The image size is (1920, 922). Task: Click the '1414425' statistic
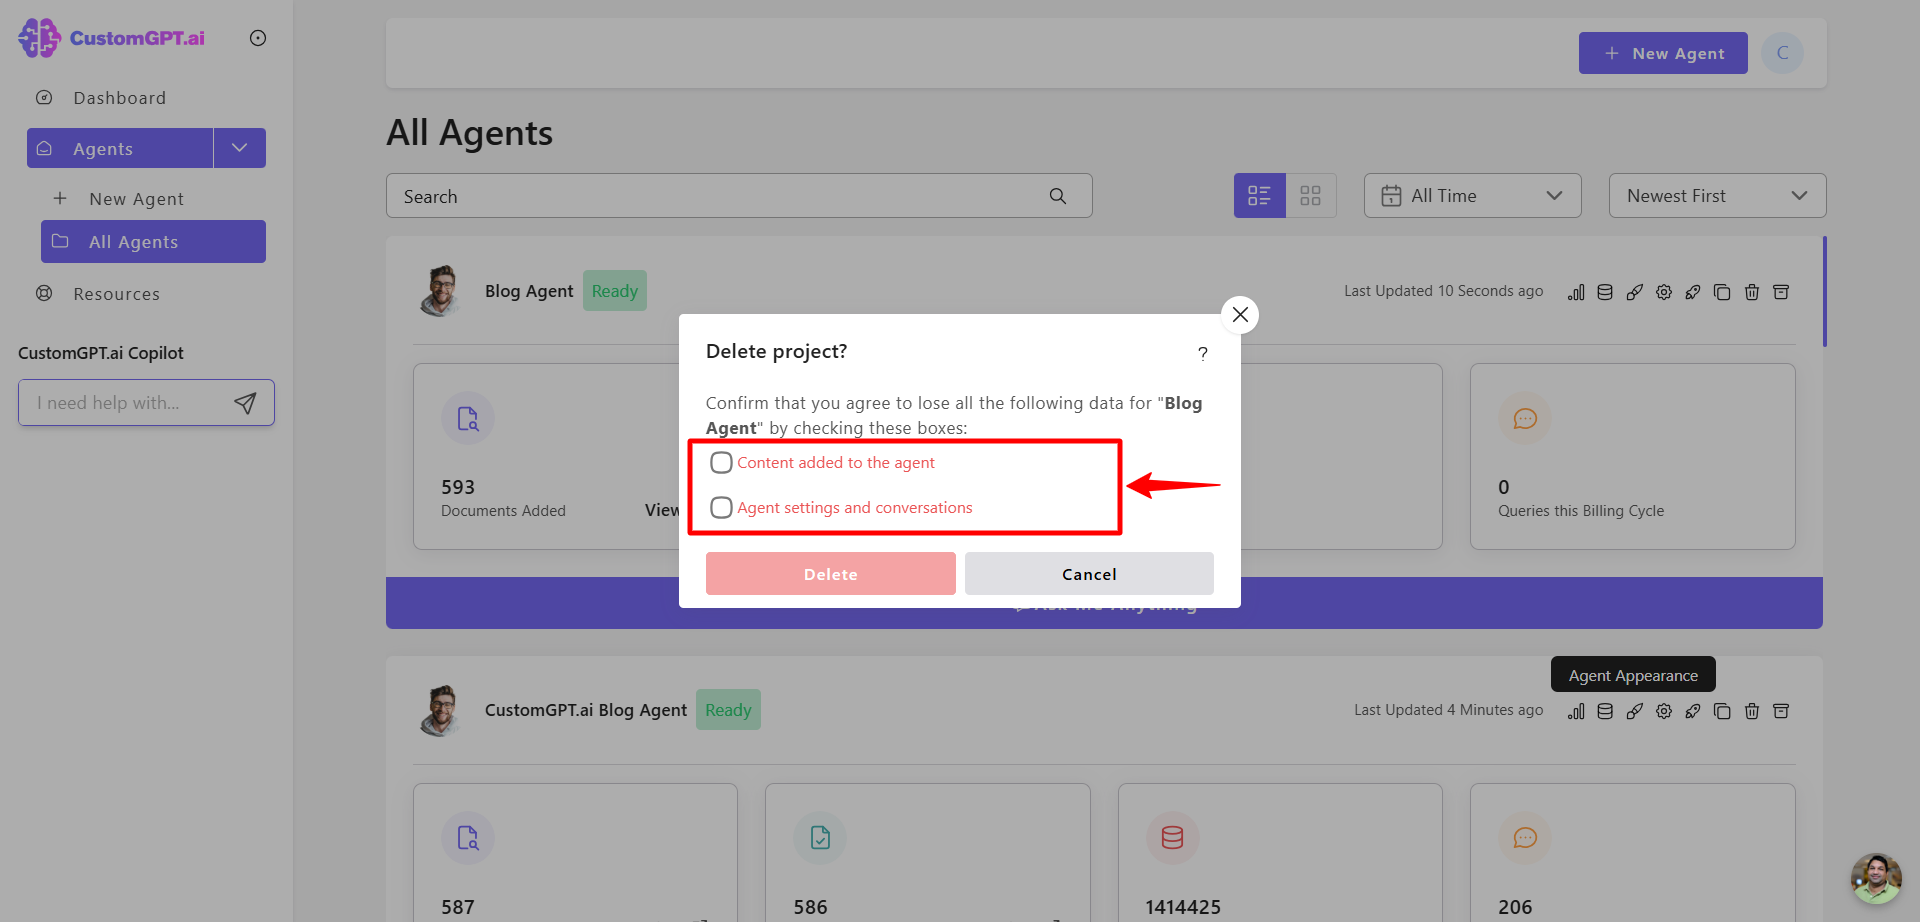click(x=1183, y=907)
